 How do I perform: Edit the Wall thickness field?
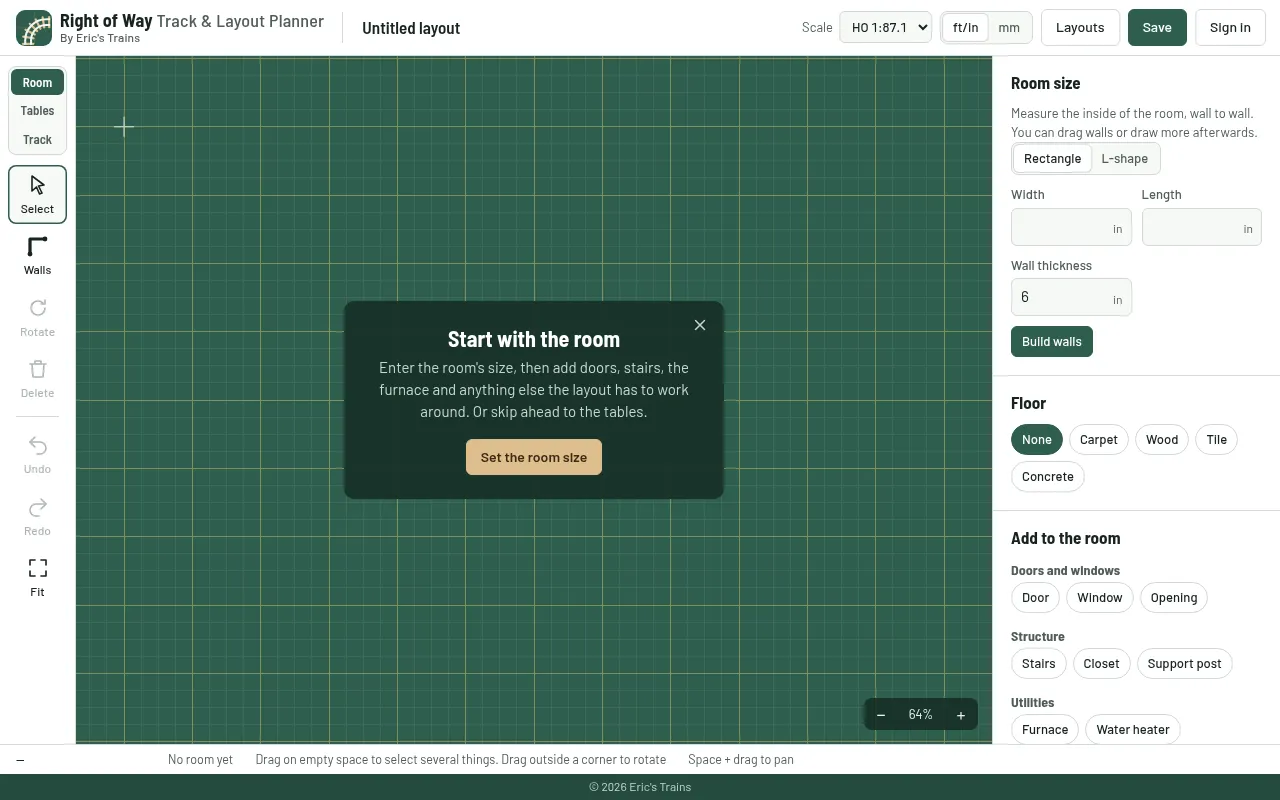pos(1071,298)
